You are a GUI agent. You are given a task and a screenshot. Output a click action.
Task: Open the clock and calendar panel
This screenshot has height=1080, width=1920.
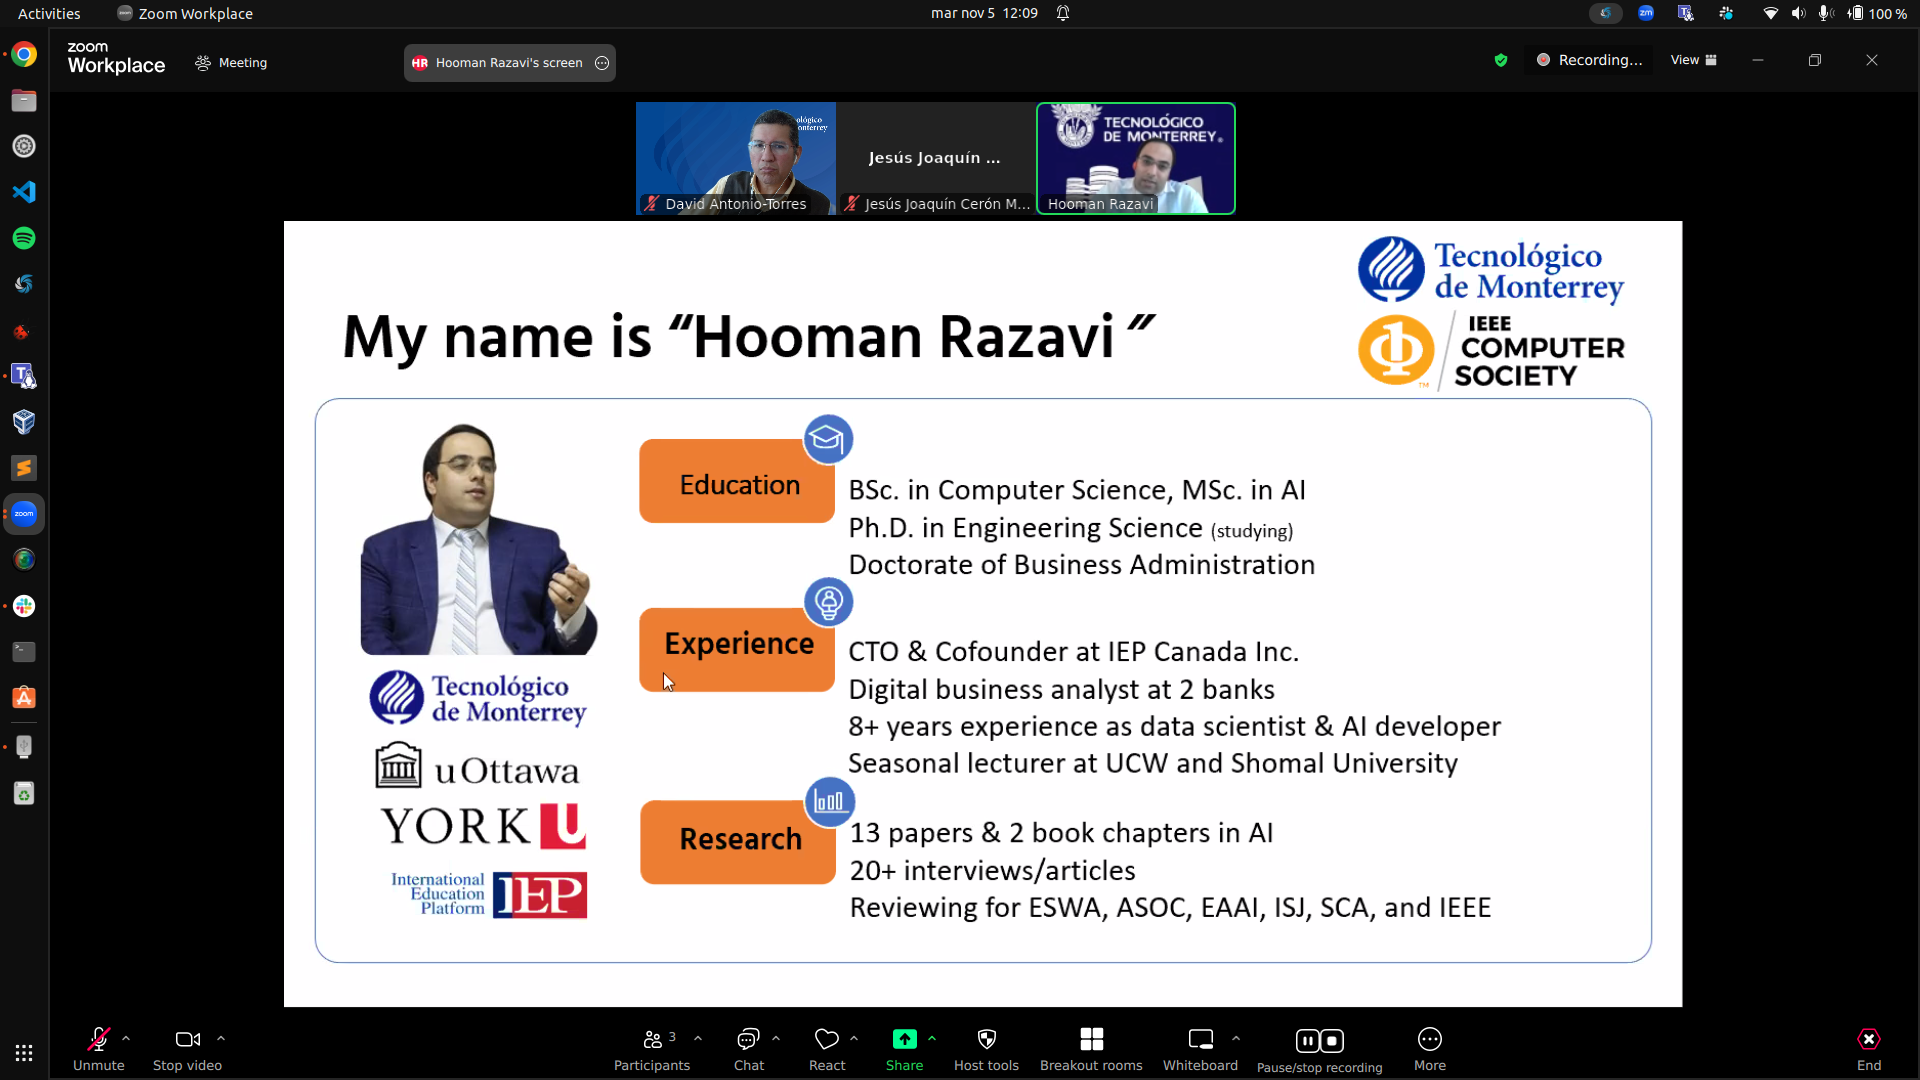[x=984, y=13]
